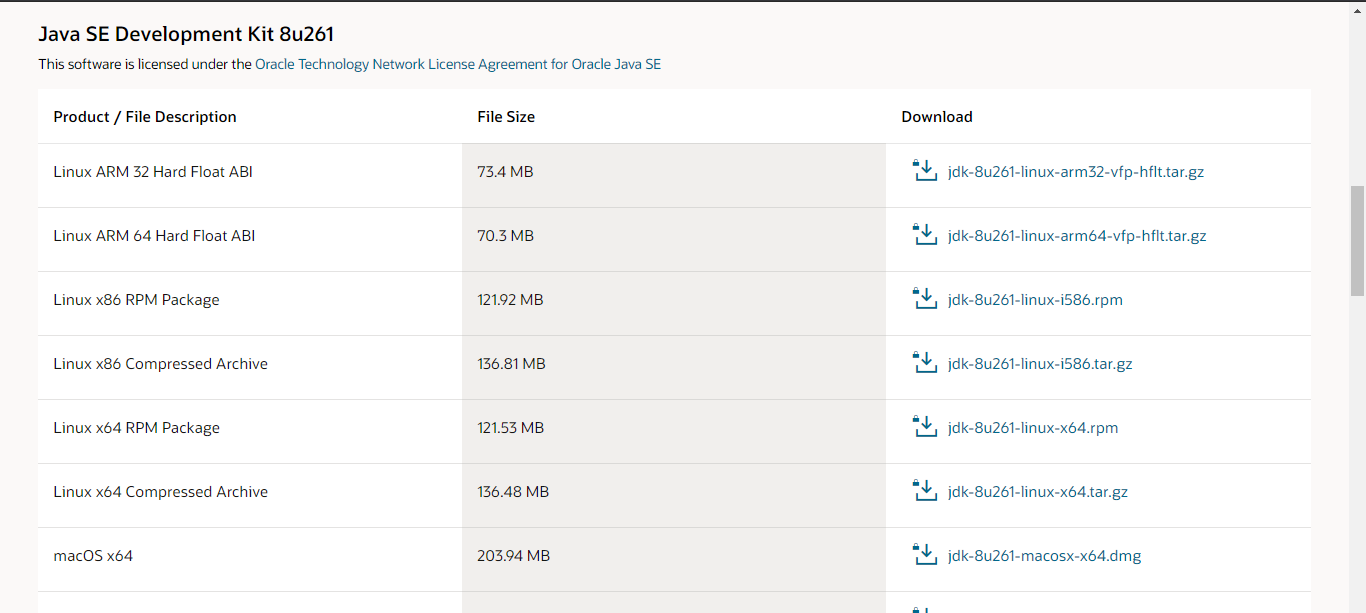Select Linux x86 Compressed Archive text
Viewport: 1366px width, 613px height.
160,364
